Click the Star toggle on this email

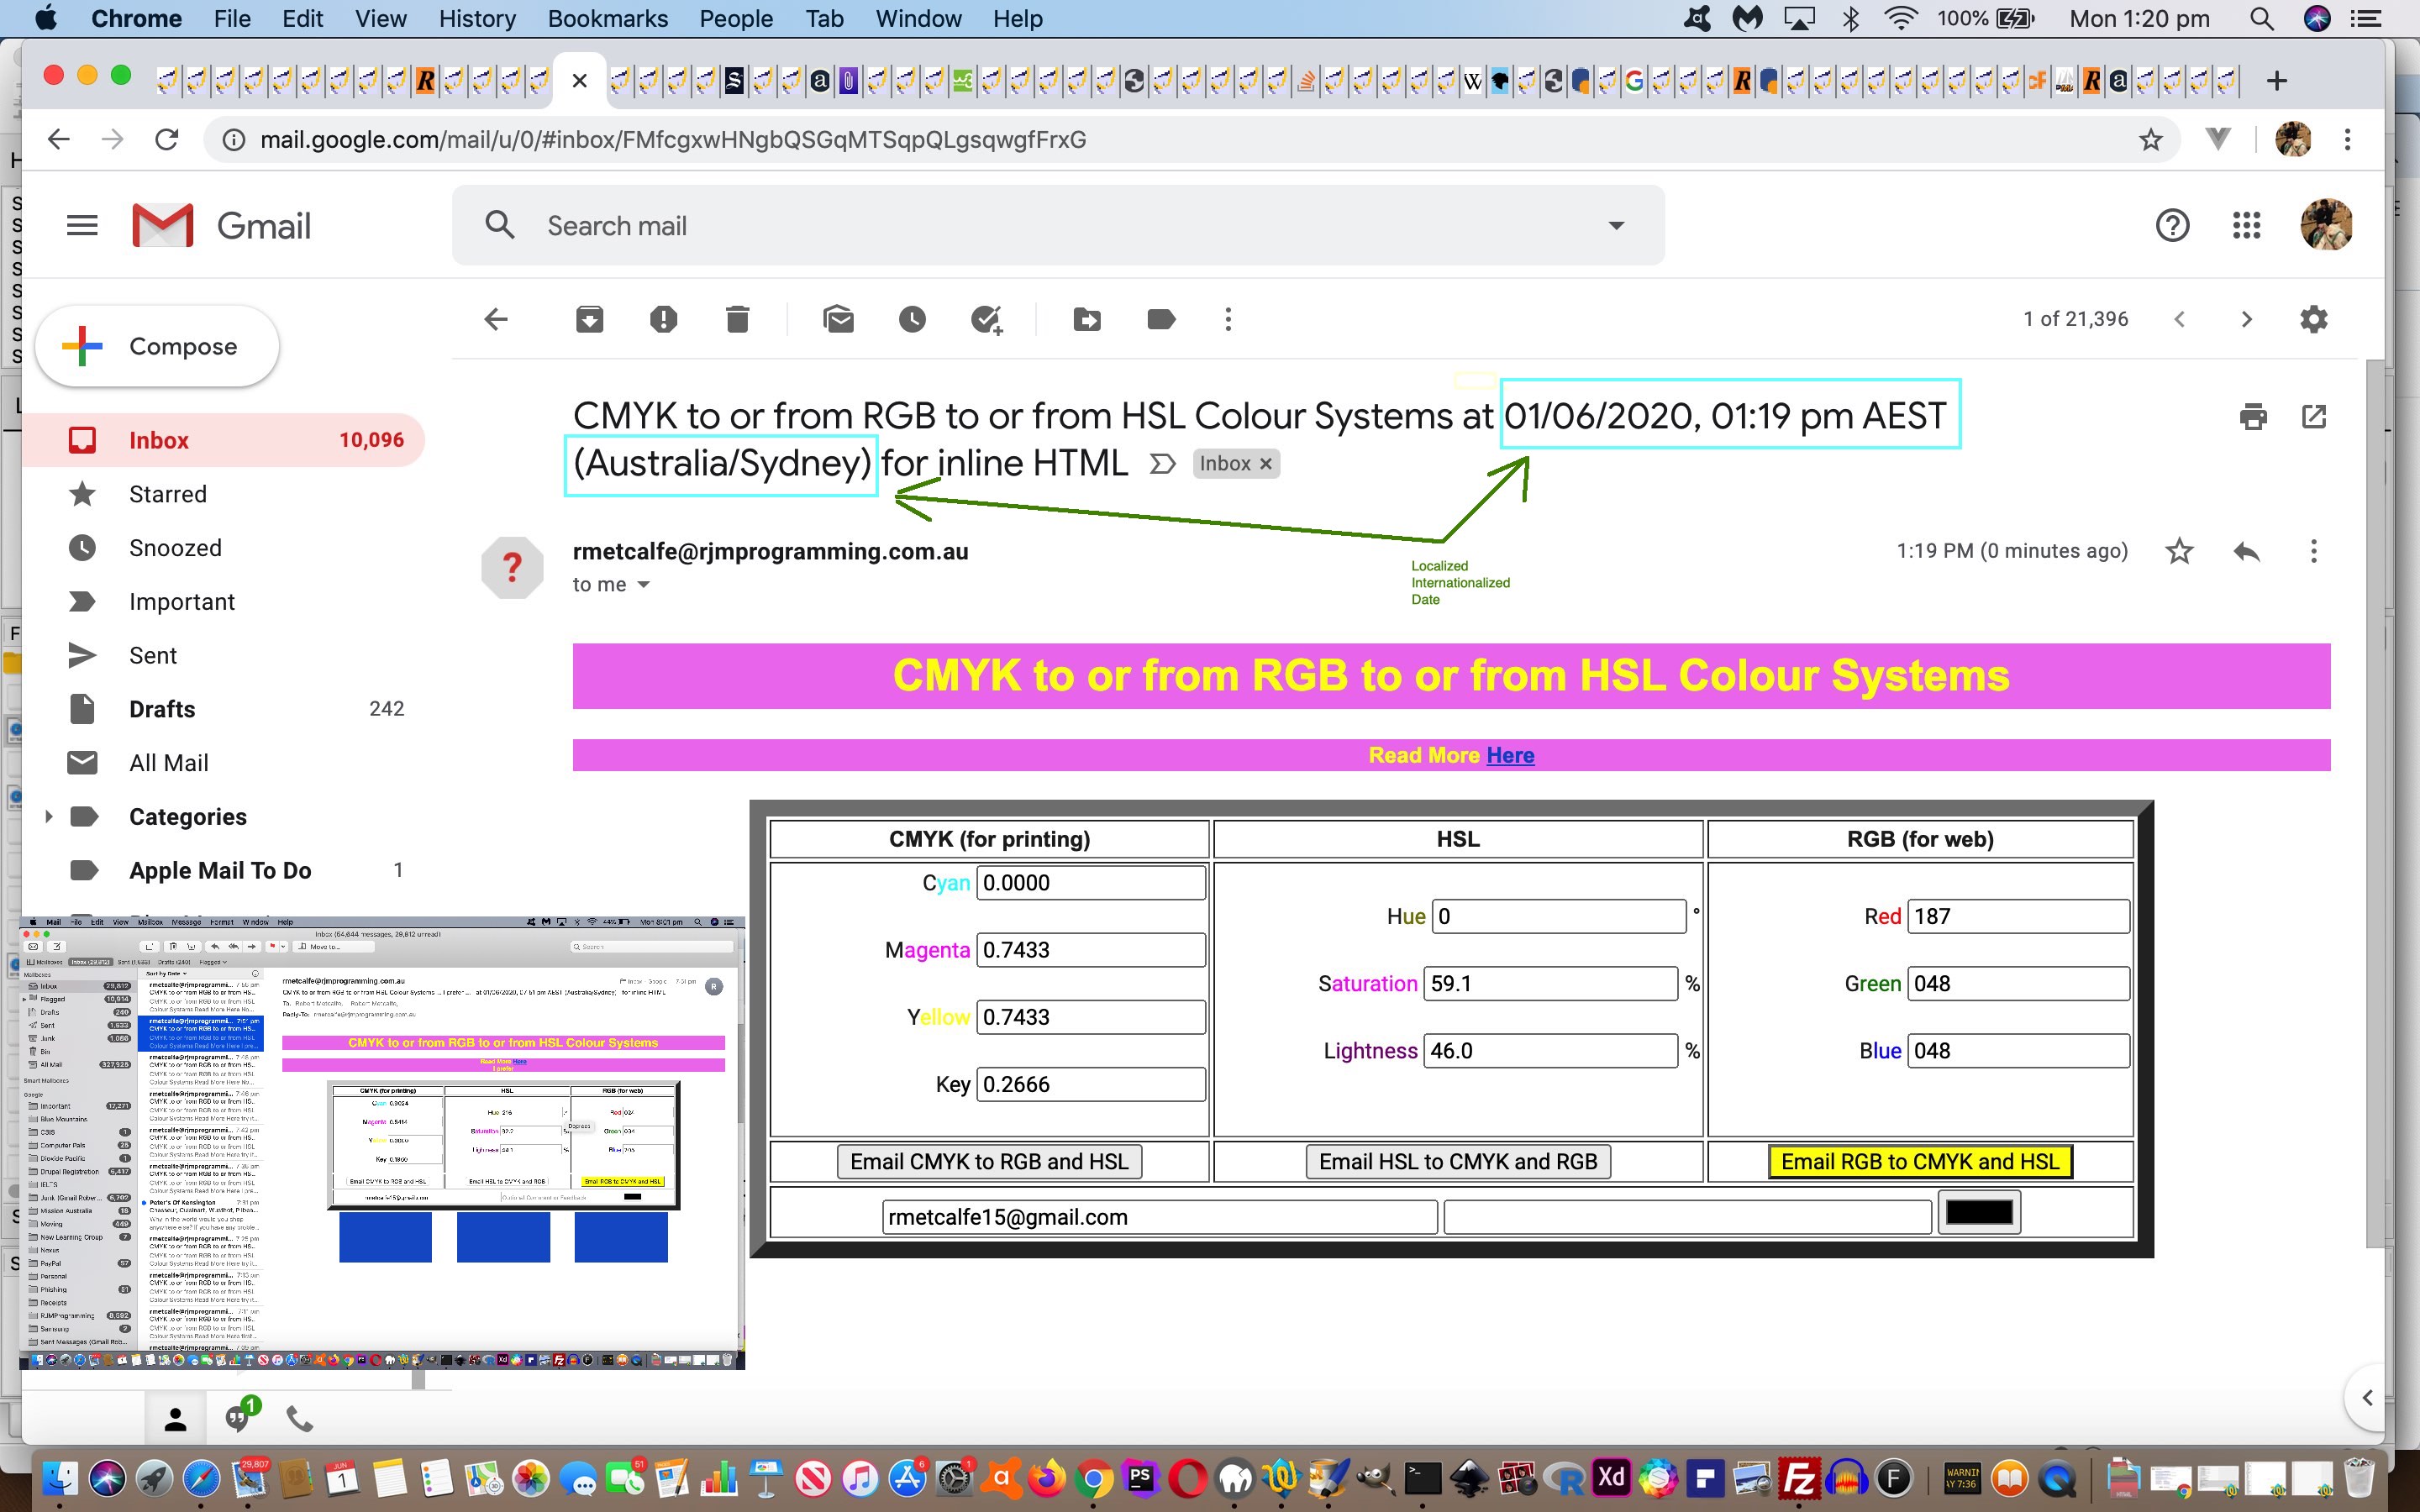click(2178, 552)
